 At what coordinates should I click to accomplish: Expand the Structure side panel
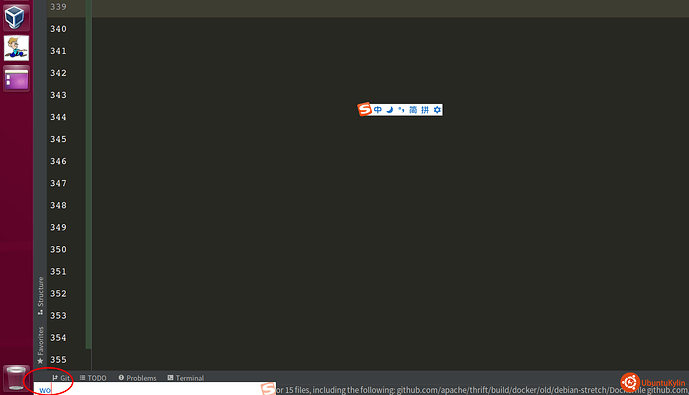coord(40,295)
